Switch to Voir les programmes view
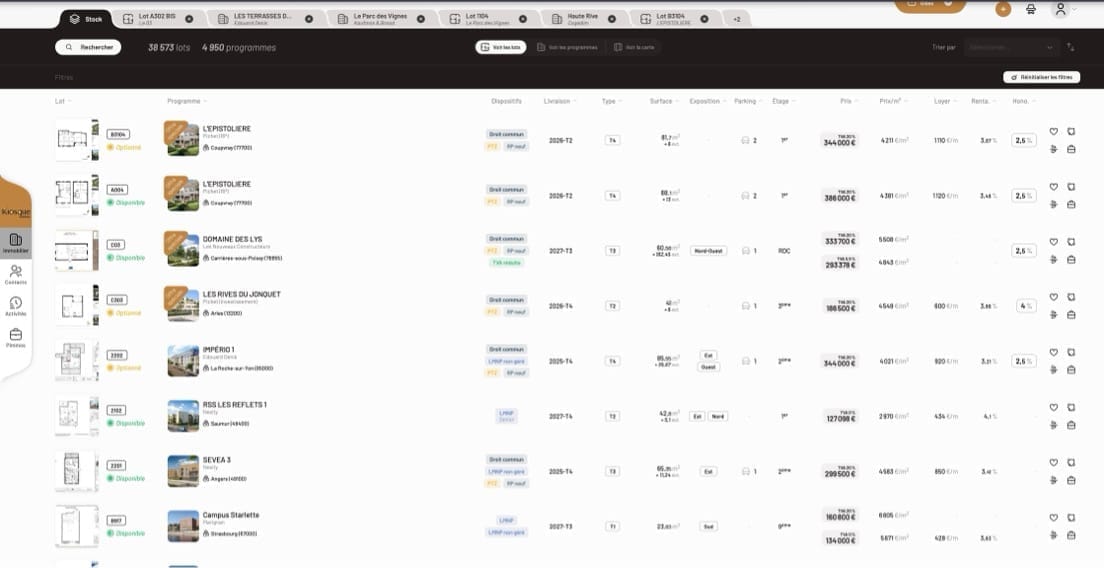 pos(567,47)
